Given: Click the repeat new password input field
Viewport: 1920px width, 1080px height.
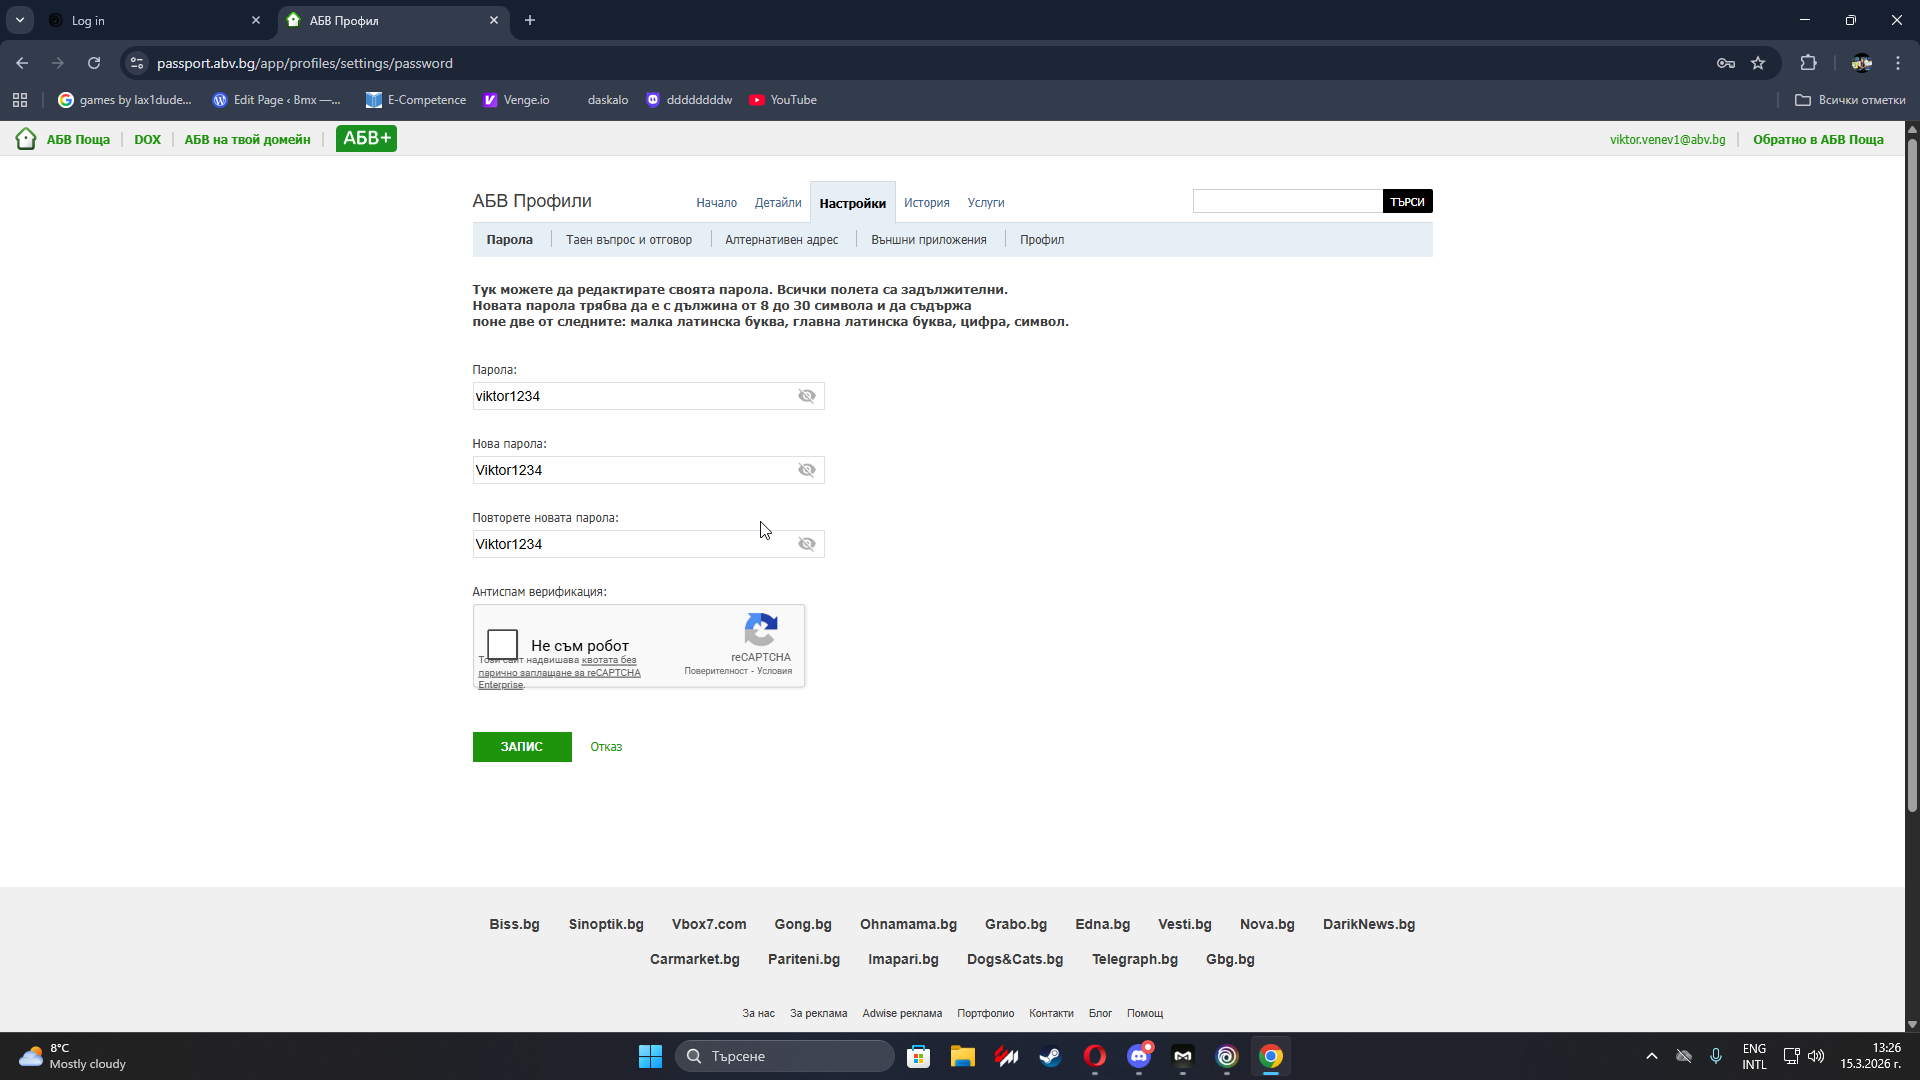Looking at the screenshot, I should 648,544.
